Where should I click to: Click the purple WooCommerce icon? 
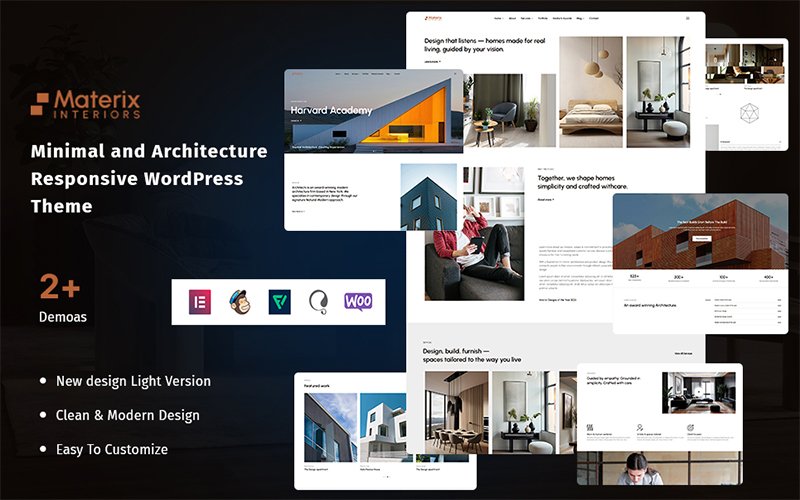point(358,301)
